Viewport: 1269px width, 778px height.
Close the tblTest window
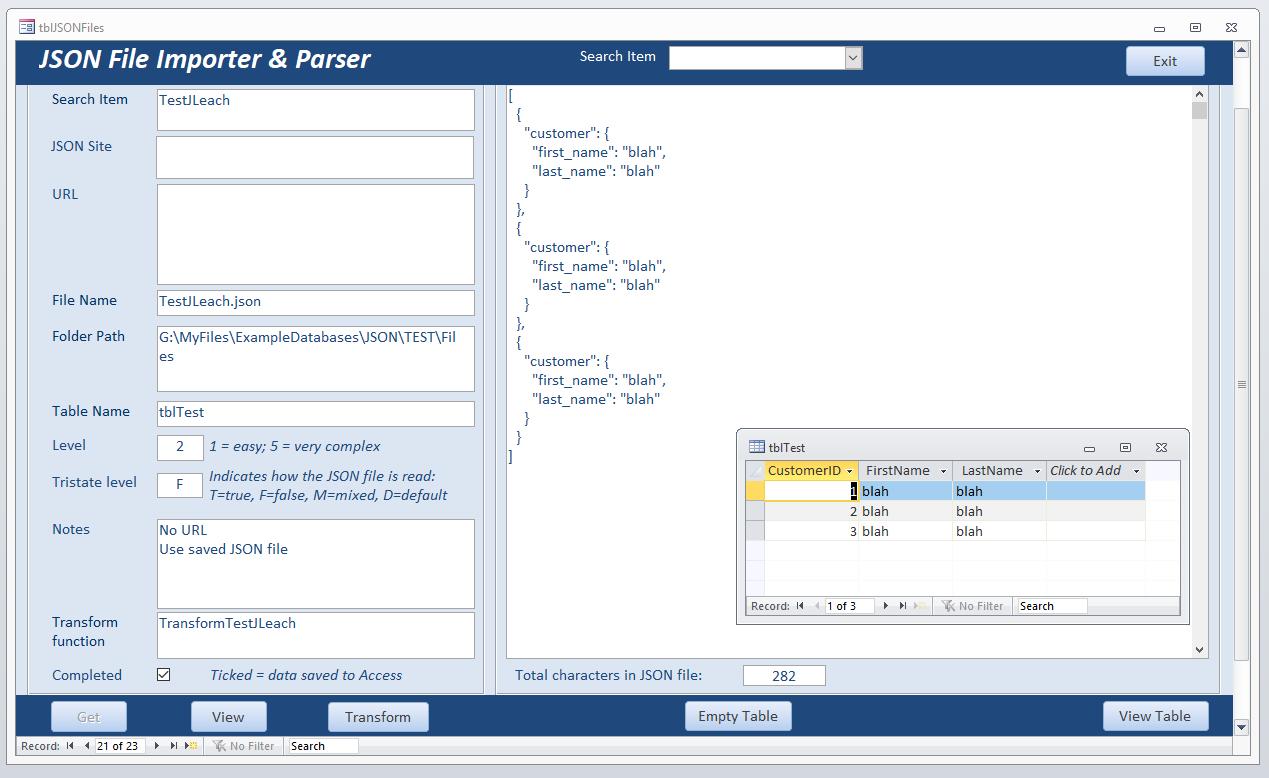point(1161,448)
